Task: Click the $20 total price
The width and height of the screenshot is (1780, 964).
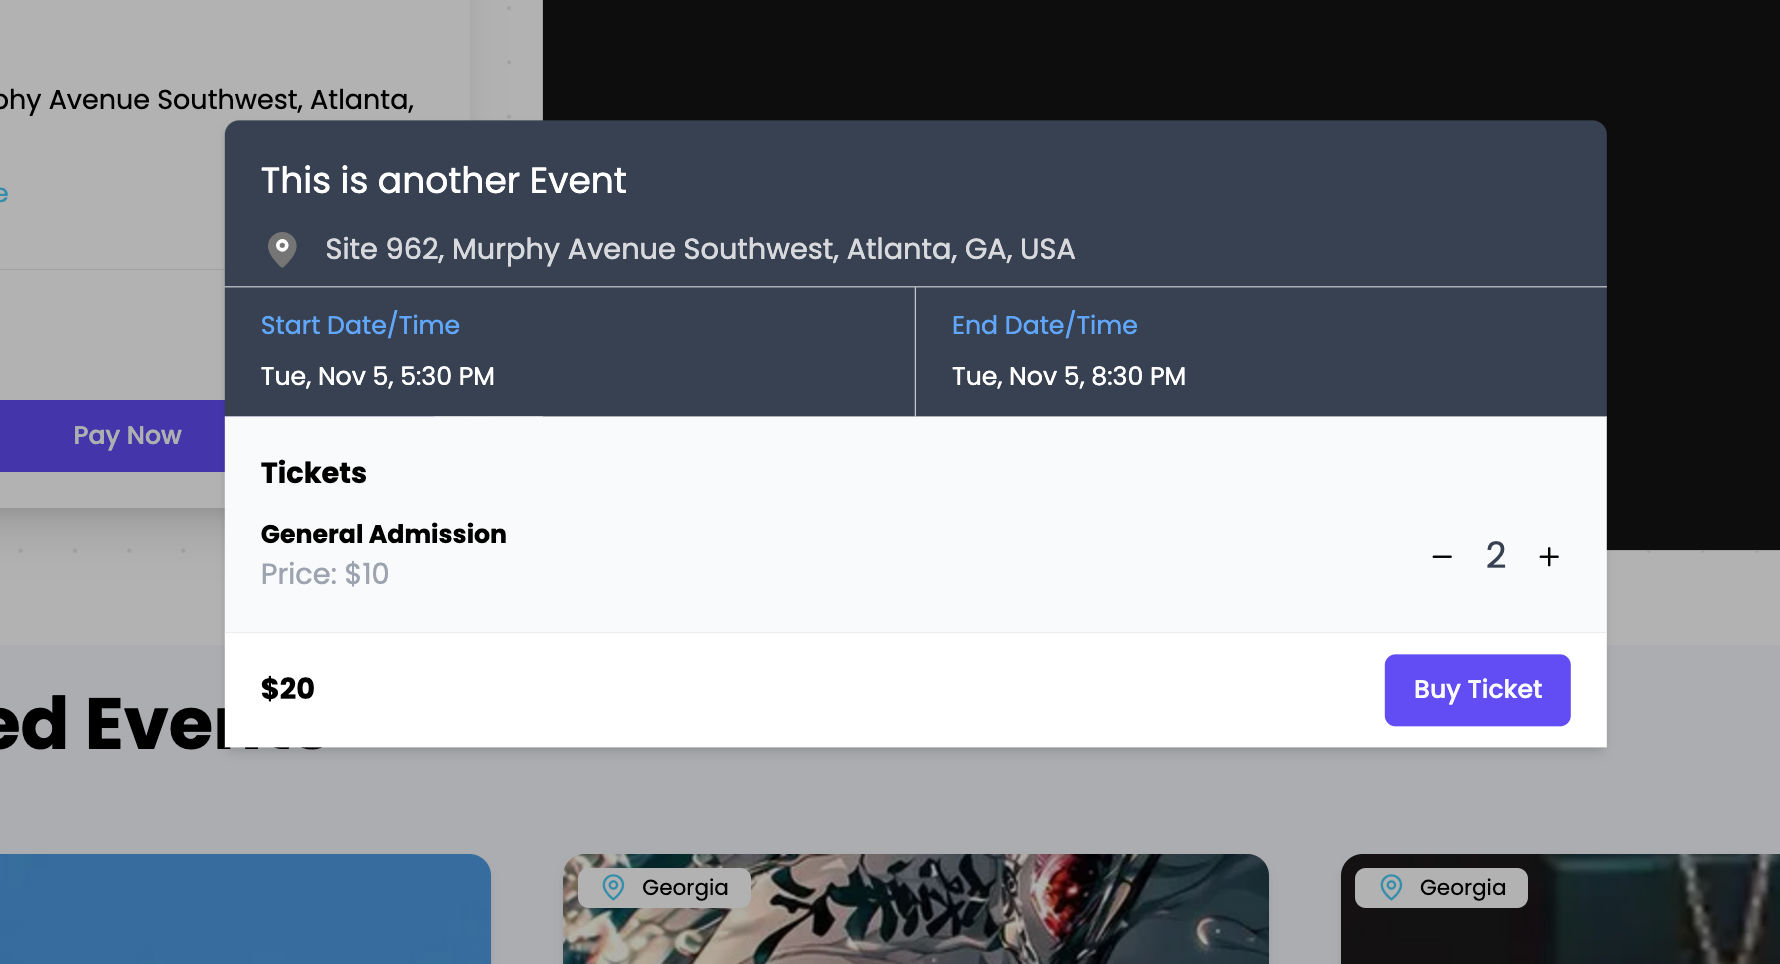Action: (x=288, y=689)
